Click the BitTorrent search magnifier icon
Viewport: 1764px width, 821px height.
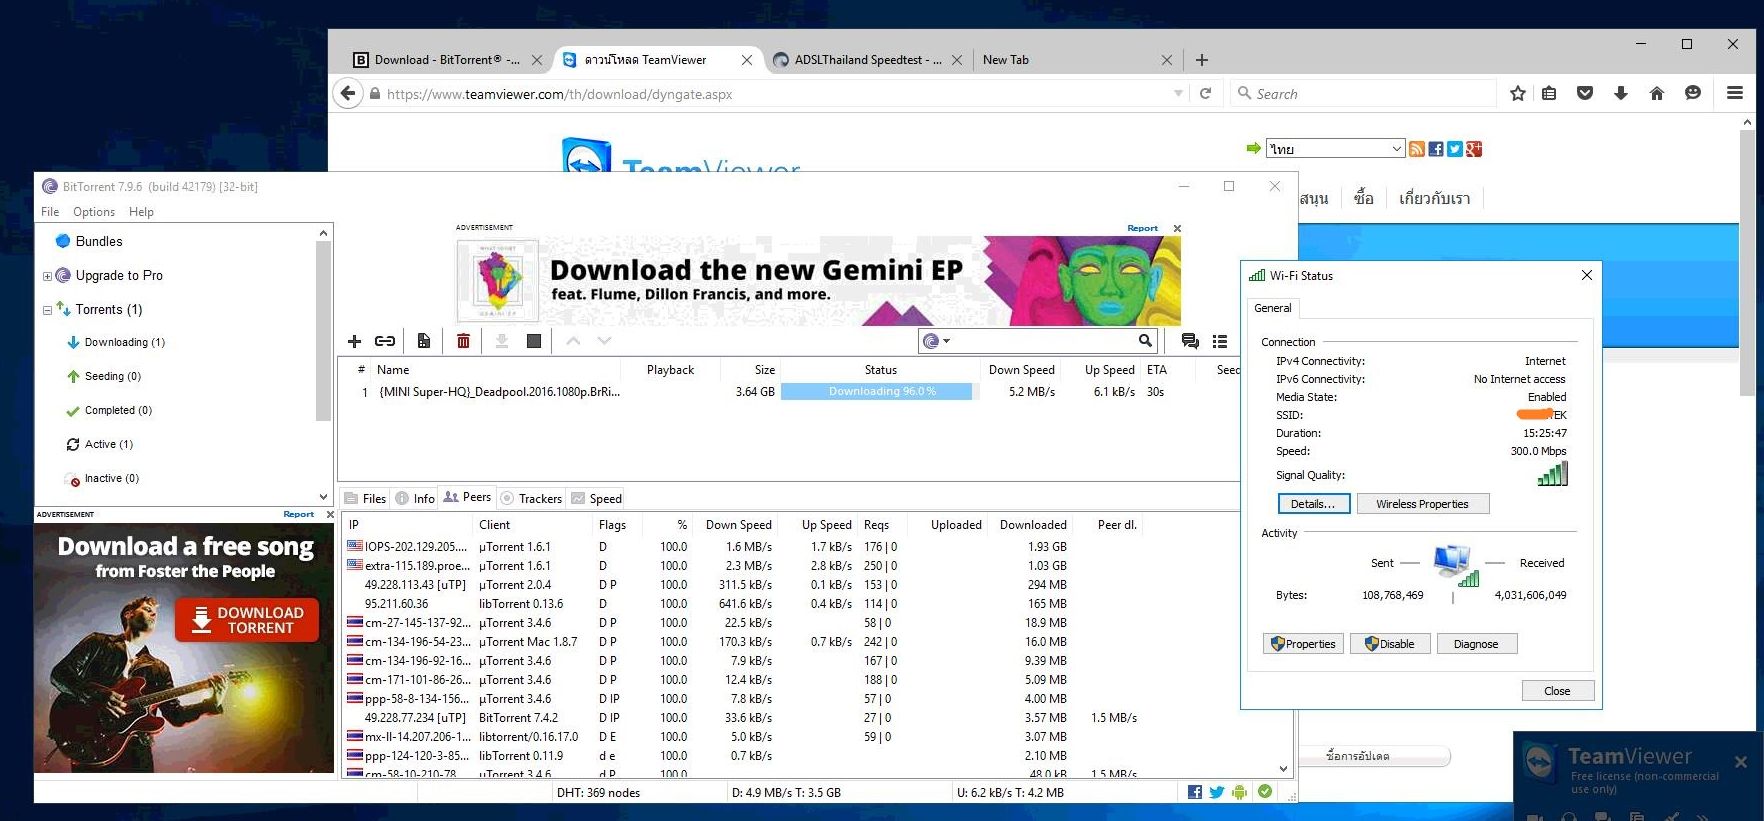[x=1145, y=341]
